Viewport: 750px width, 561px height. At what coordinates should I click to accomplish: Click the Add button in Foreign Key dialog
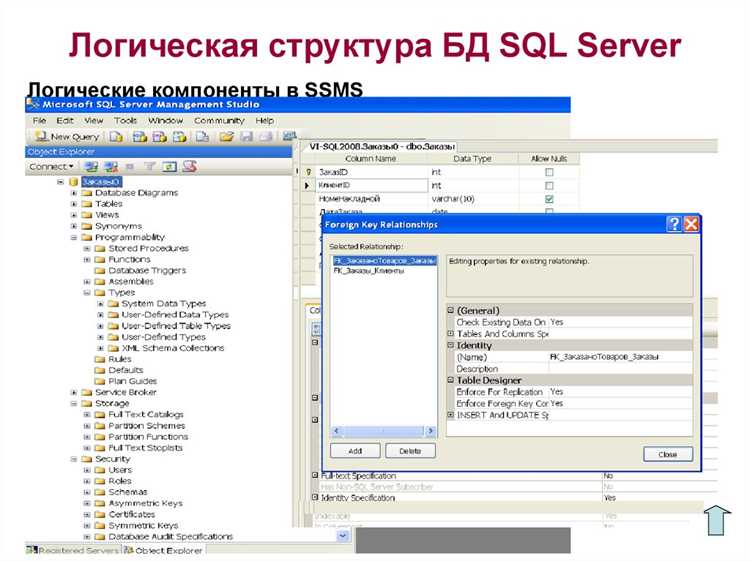(355, 451)
